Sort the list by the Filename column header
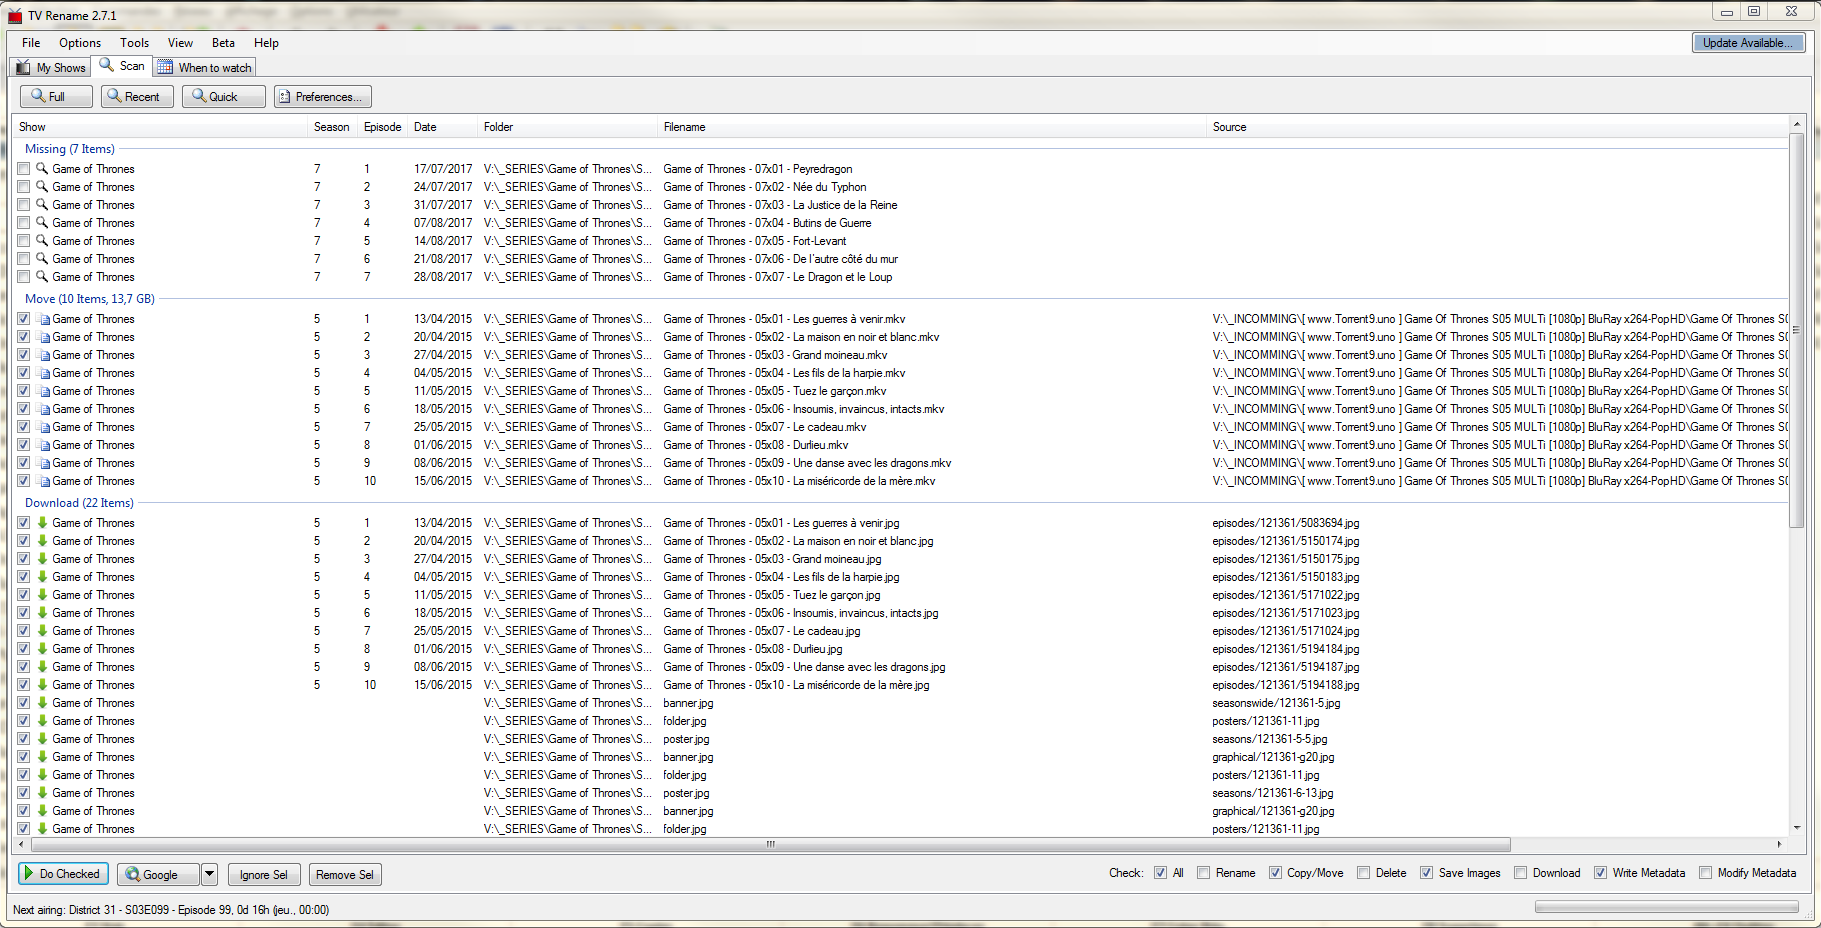Screen dimensions: 1821x928 (x=933, y=127)
